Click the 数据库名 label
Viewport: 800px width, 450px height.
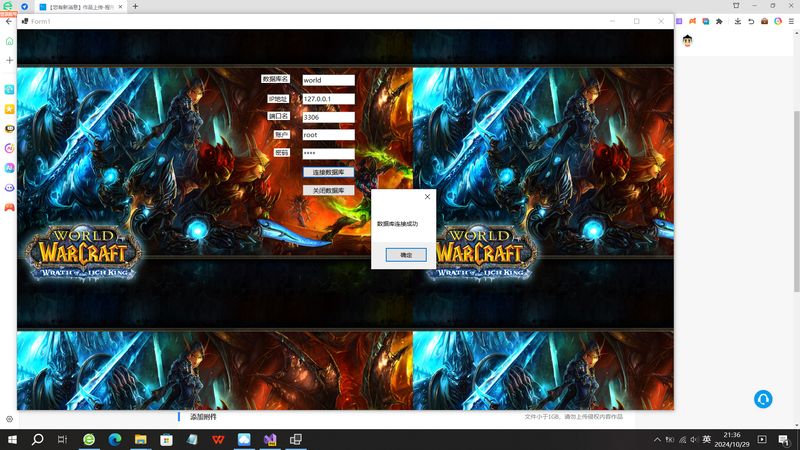(x=276, y=79)
